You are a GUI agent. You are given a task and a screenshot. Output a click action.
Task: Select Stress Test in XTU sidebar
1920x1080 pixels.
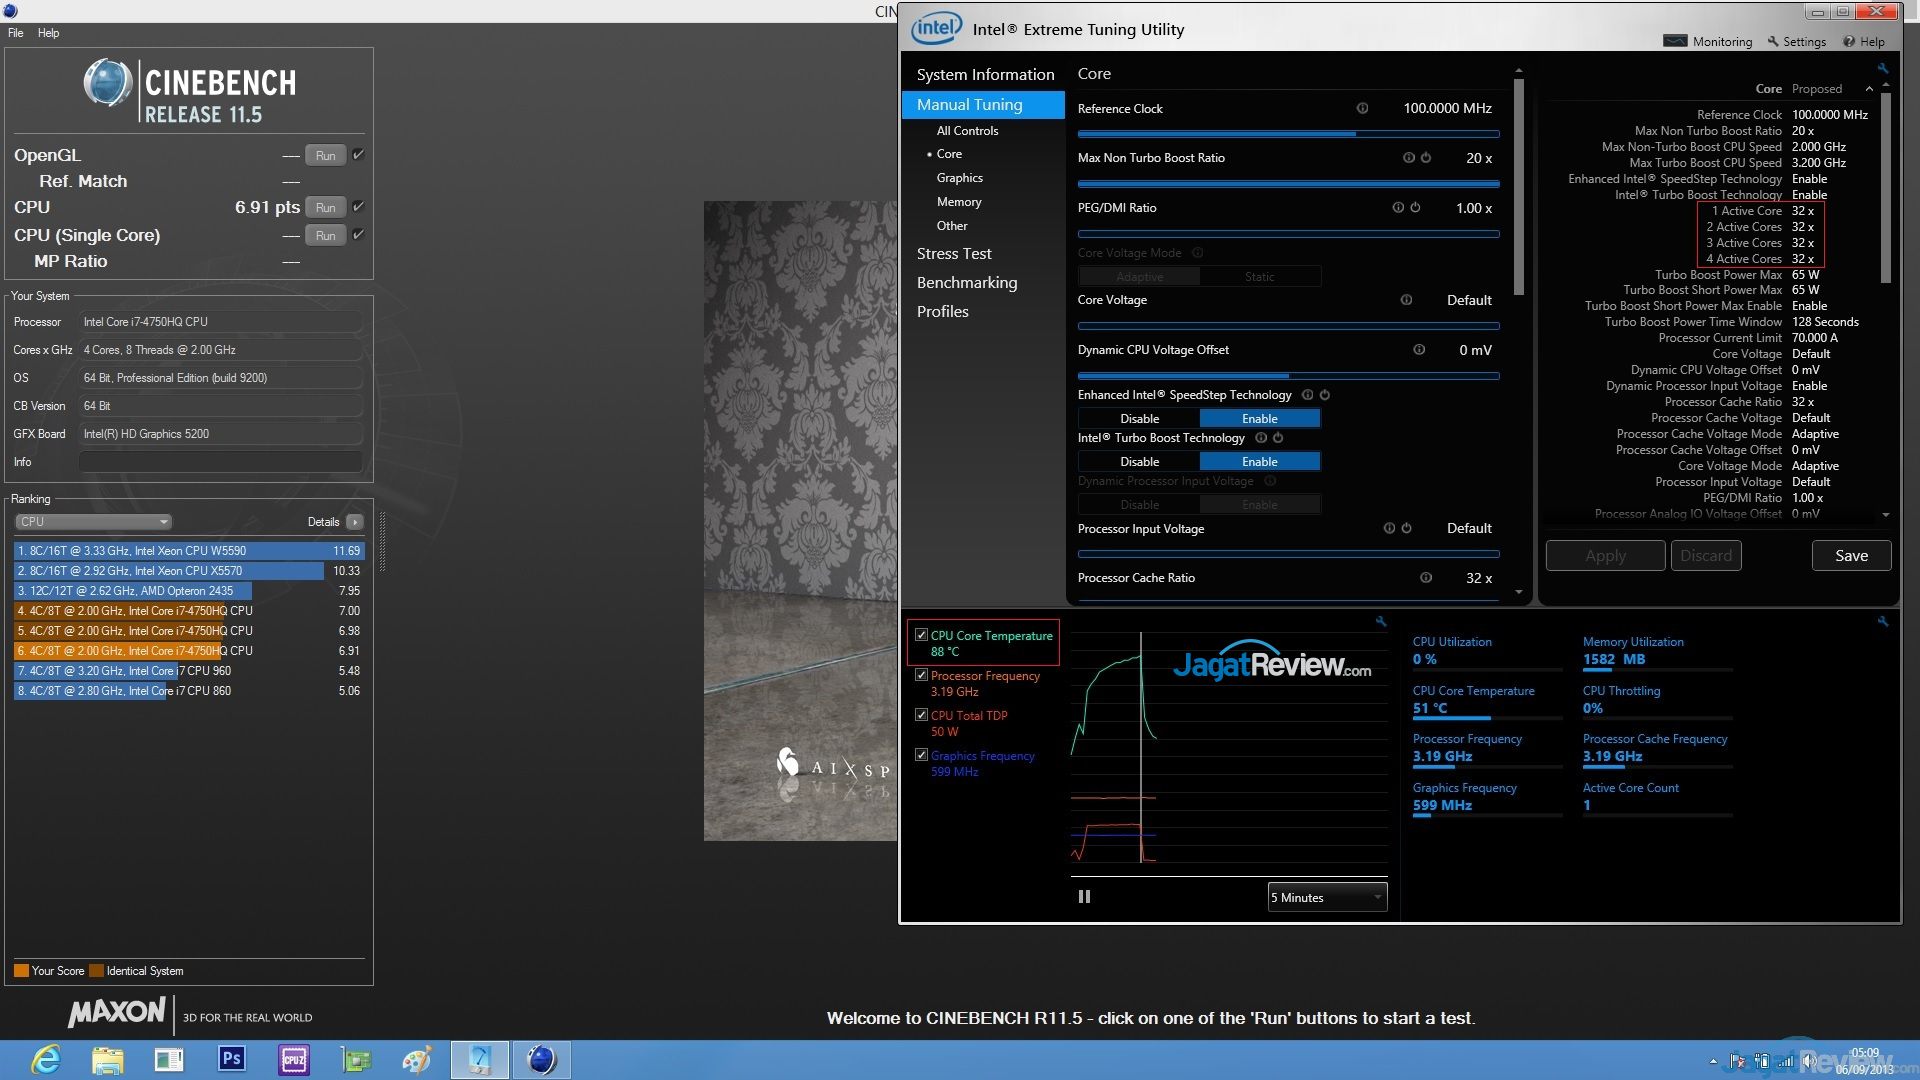pos(954,254)
